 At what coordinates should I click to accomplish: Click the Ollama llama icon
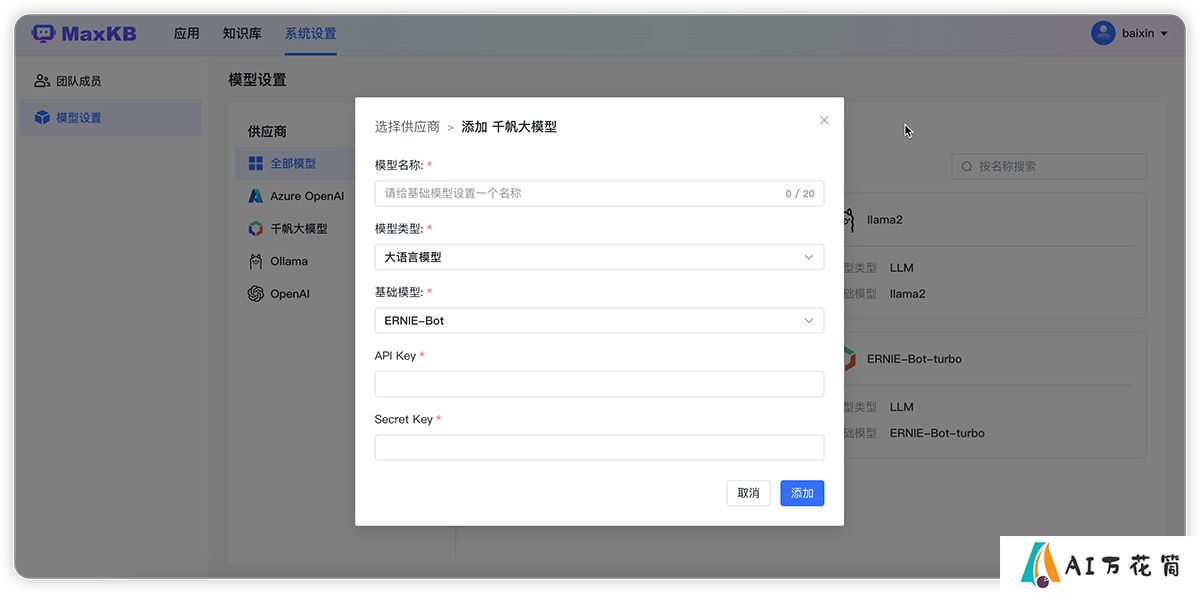tap(255, 261)
